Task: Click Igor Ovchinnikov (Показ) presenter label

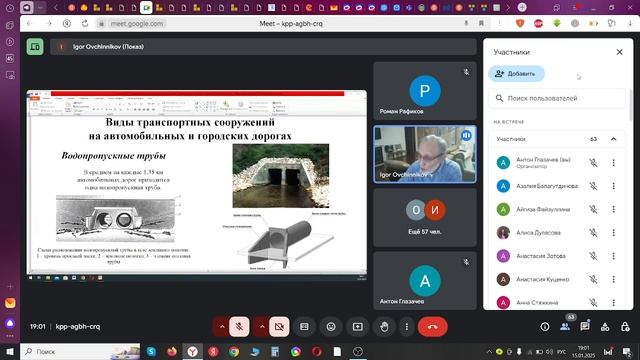Action: pyautogui.click(x=108, y=47)
